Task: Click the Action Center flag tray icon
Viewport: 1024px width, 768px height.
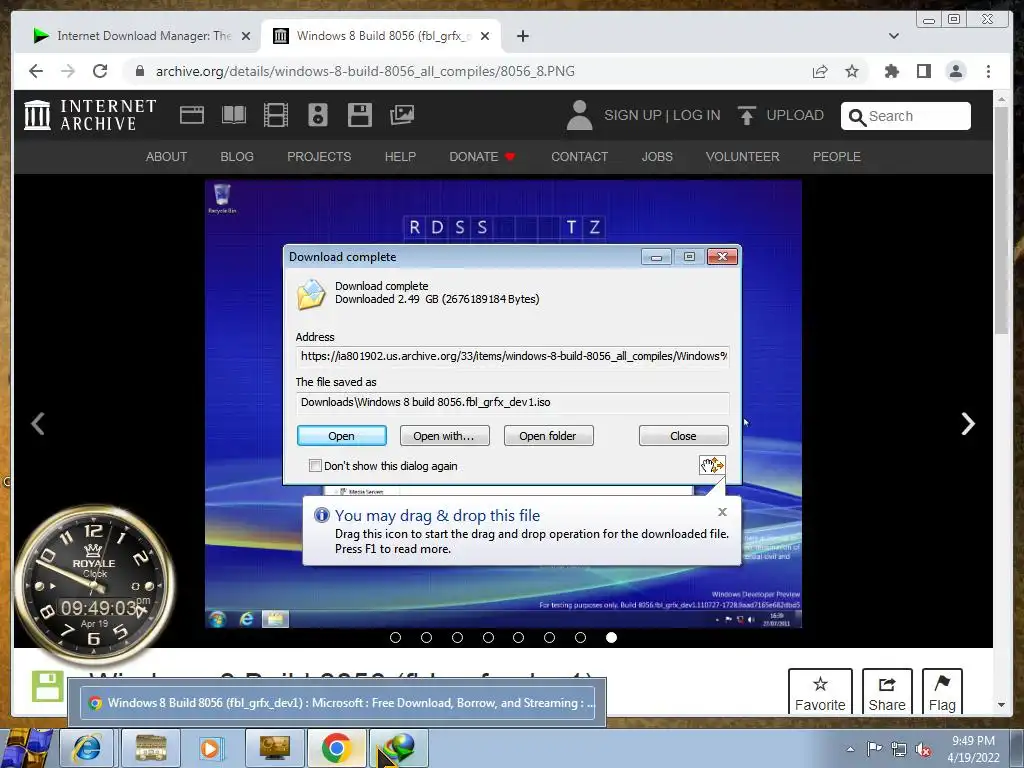Action: [x=874, y=749]
